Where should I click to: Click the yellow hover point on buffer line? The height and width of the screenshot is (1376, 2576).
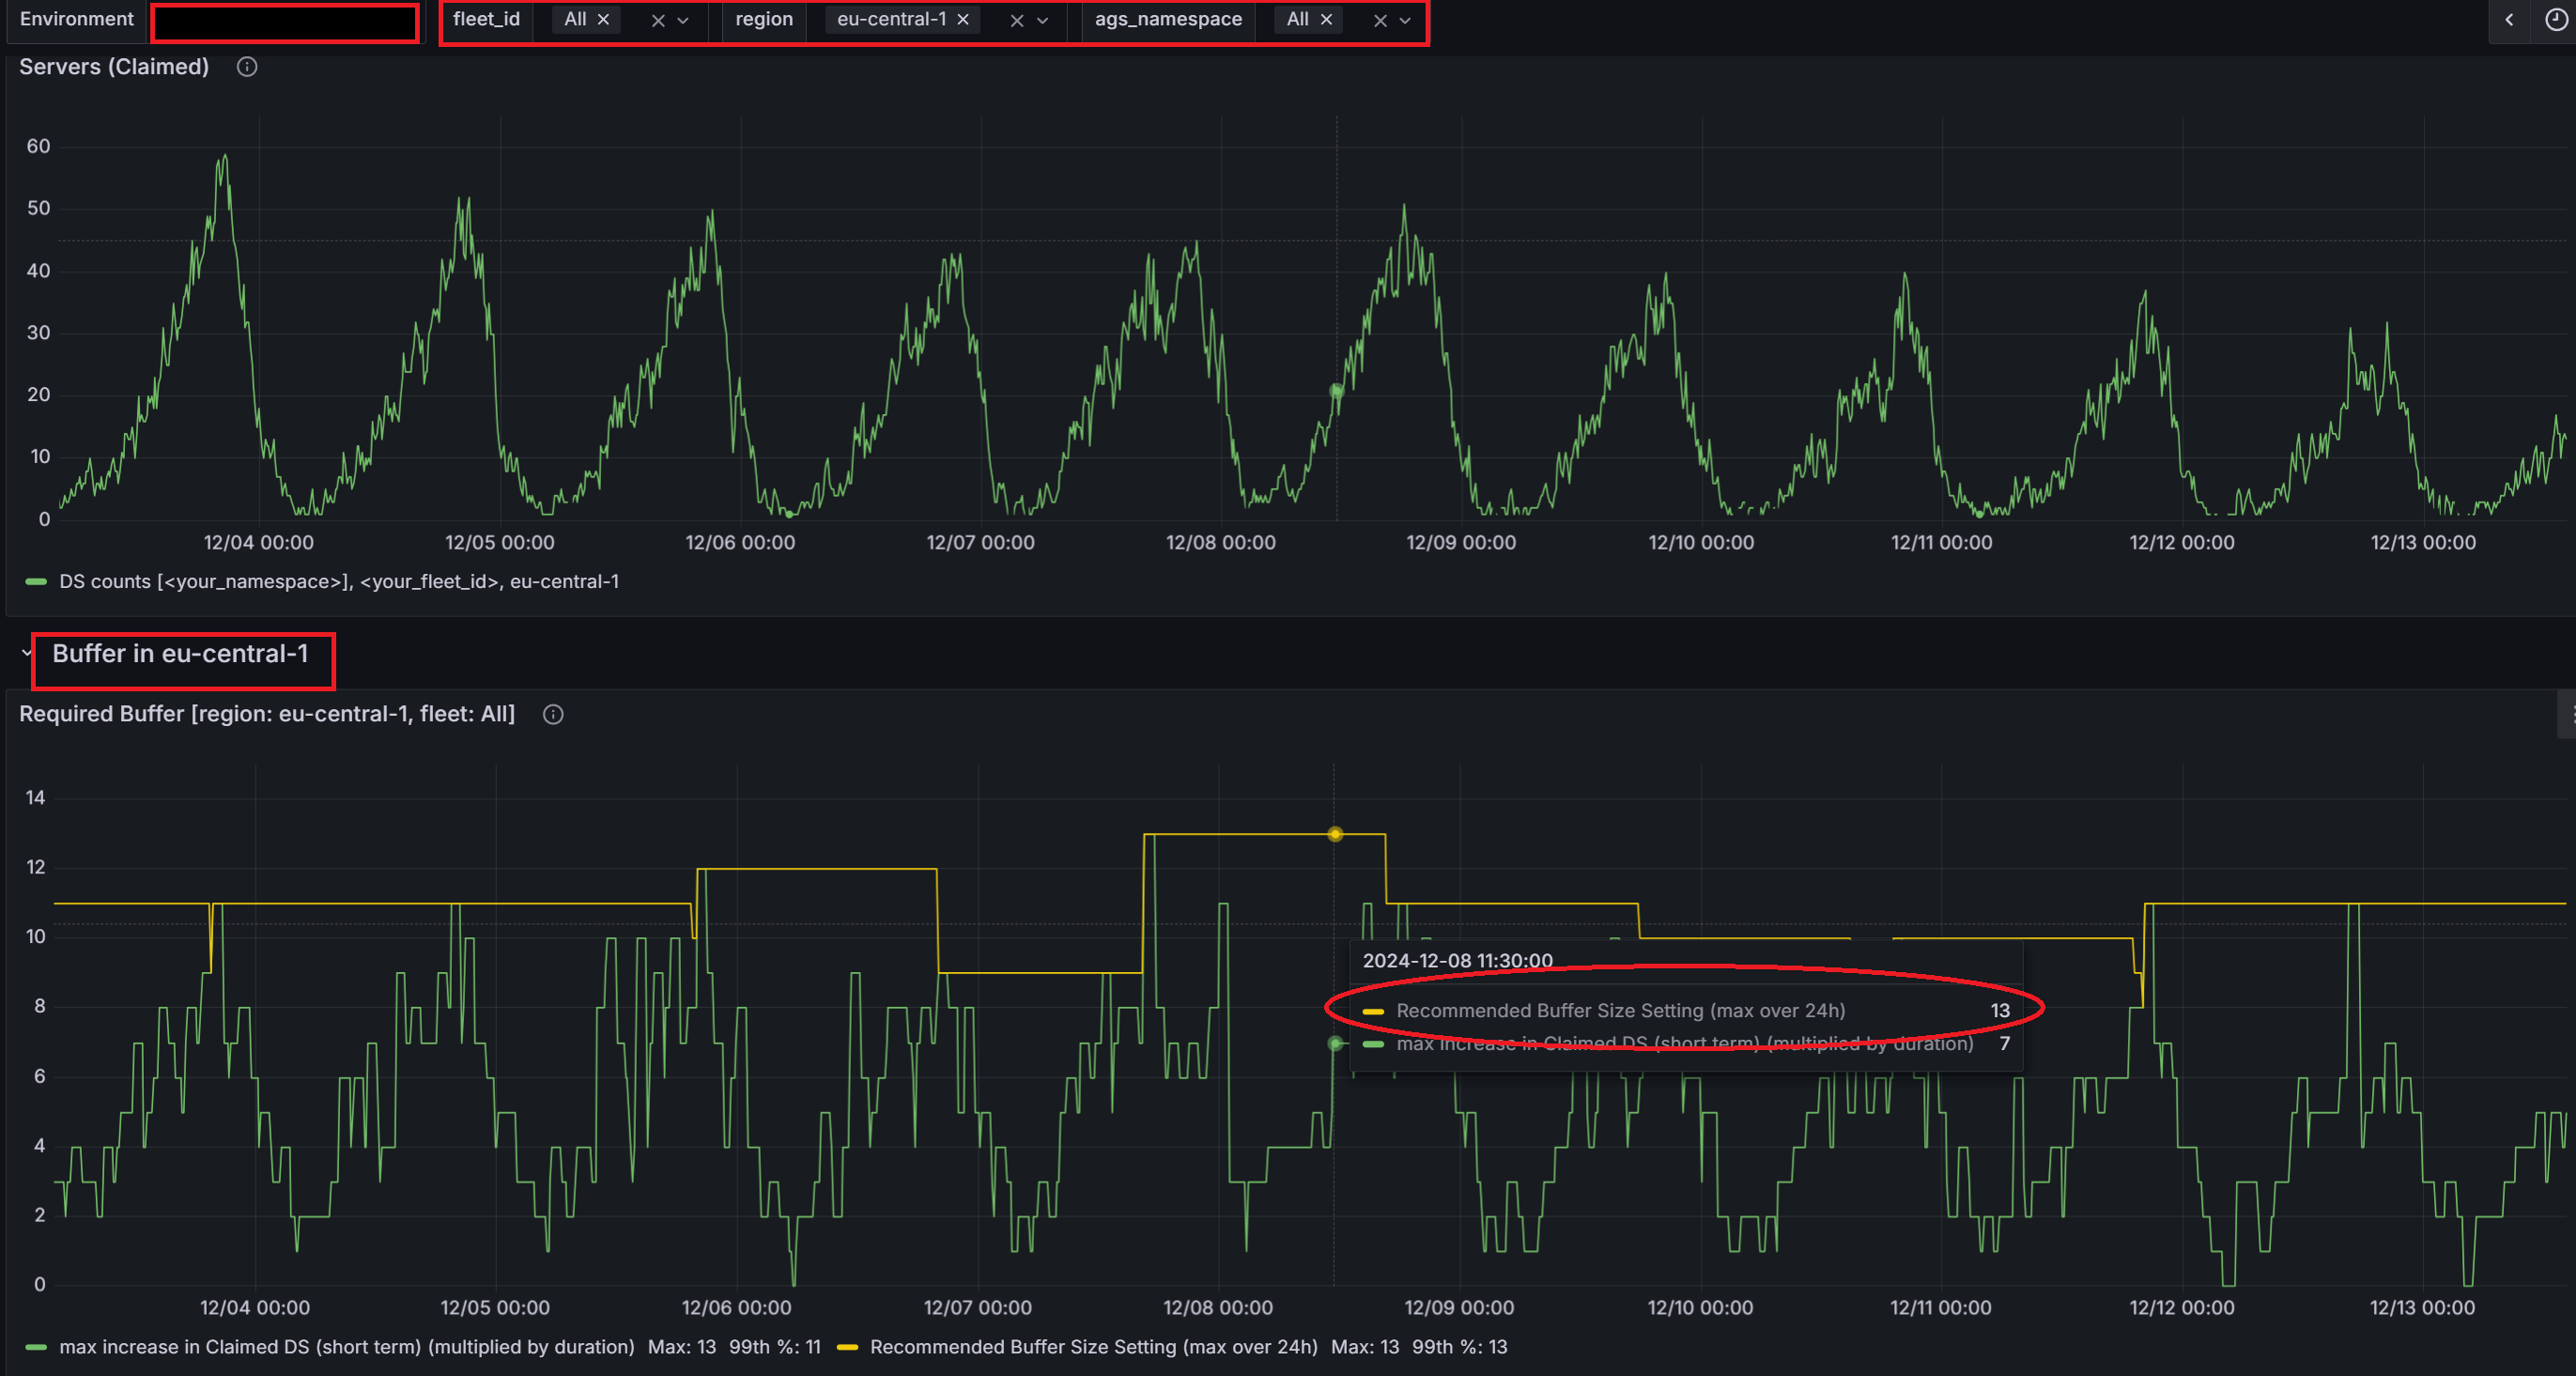(x=1335, y=834)
